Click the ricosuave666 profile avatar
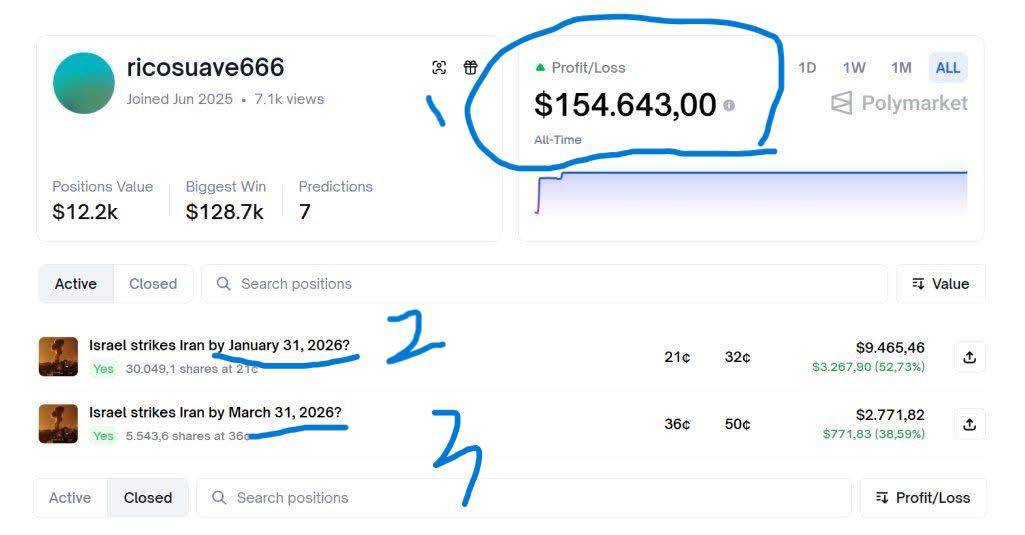The width and height of the screenshot is (1025, 535). tap(84, 83)
